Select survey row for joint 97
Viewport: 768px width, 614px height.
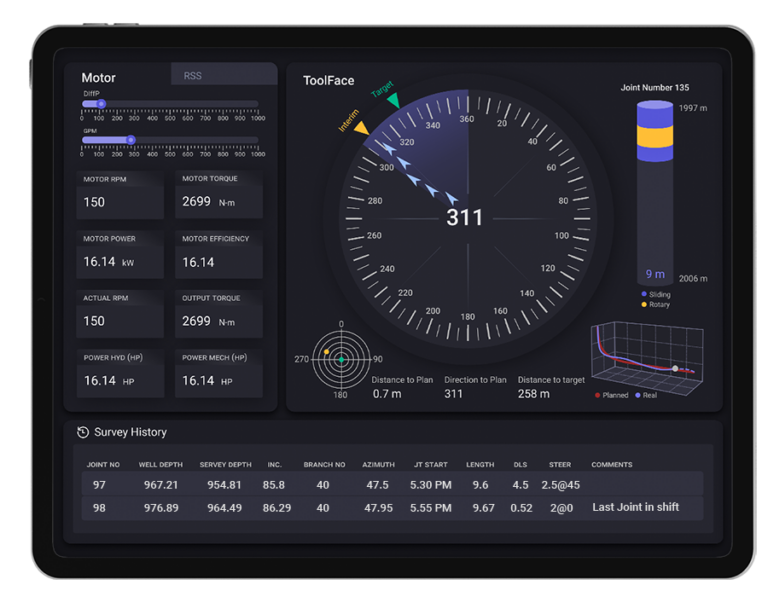tap(391, 485)
